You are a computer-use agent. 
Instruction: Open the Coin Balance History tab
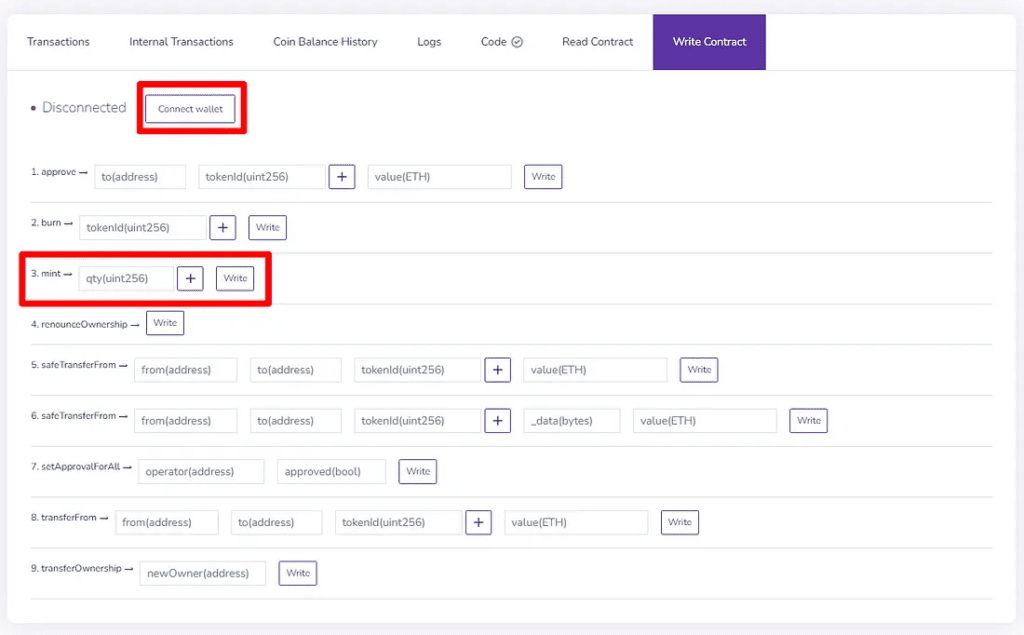click(325, 42)
